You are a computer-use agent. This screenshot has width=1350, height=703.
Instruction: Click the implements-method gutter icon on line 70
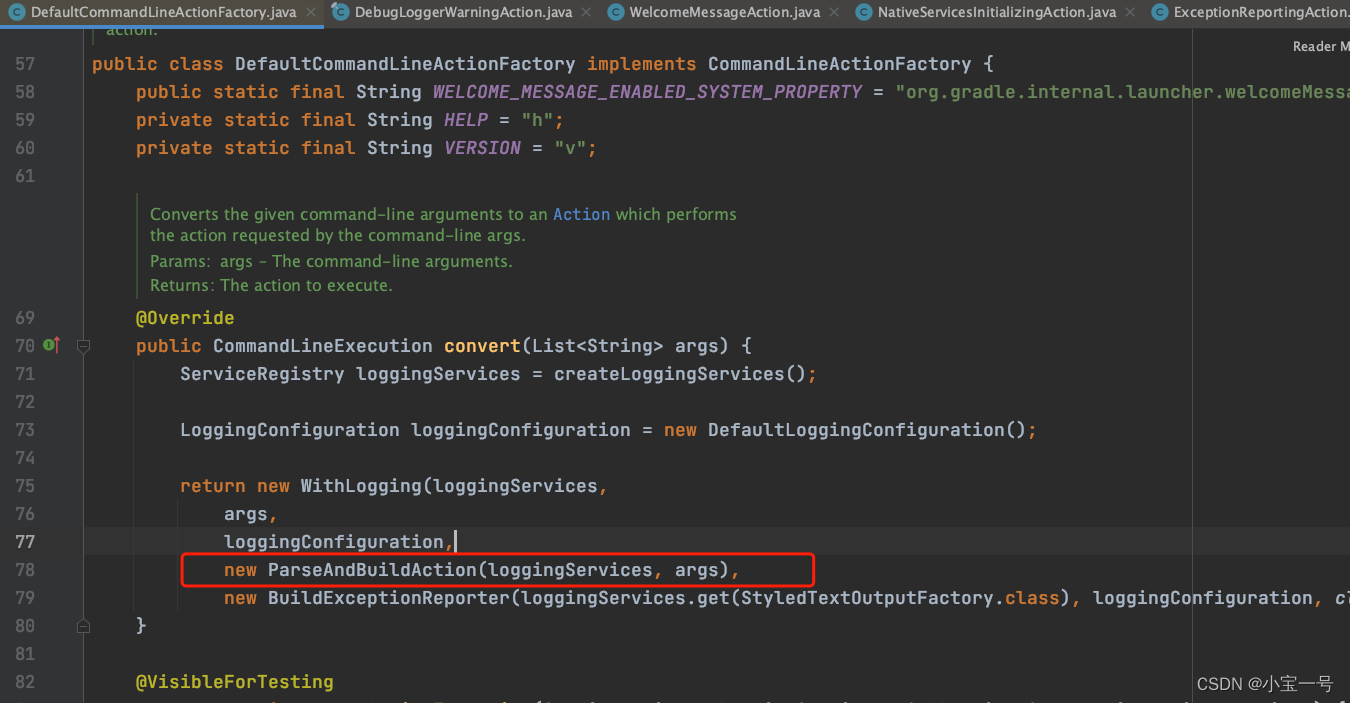tap(52, 346)
